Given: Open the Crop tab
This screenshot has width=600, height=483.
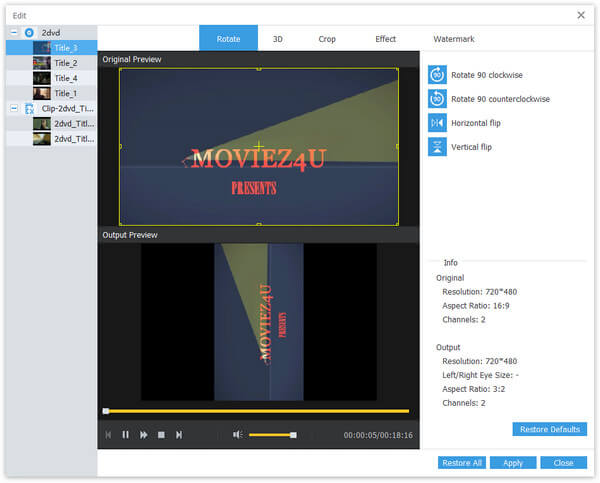Looking at the screenshot, I should tap(327, 39).
